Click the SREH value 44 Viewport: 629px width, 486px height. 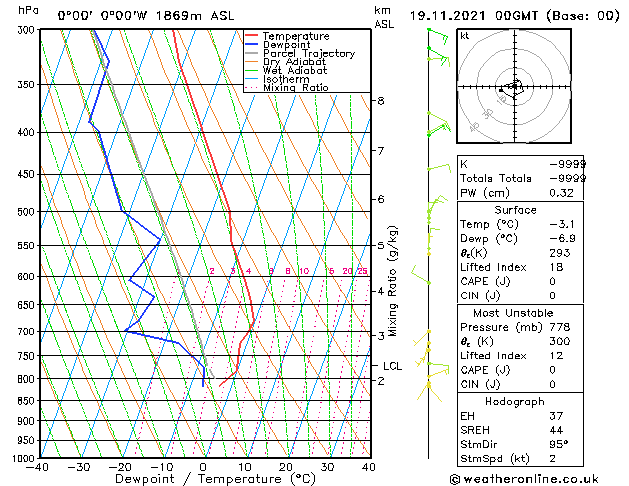click(556, 430)
